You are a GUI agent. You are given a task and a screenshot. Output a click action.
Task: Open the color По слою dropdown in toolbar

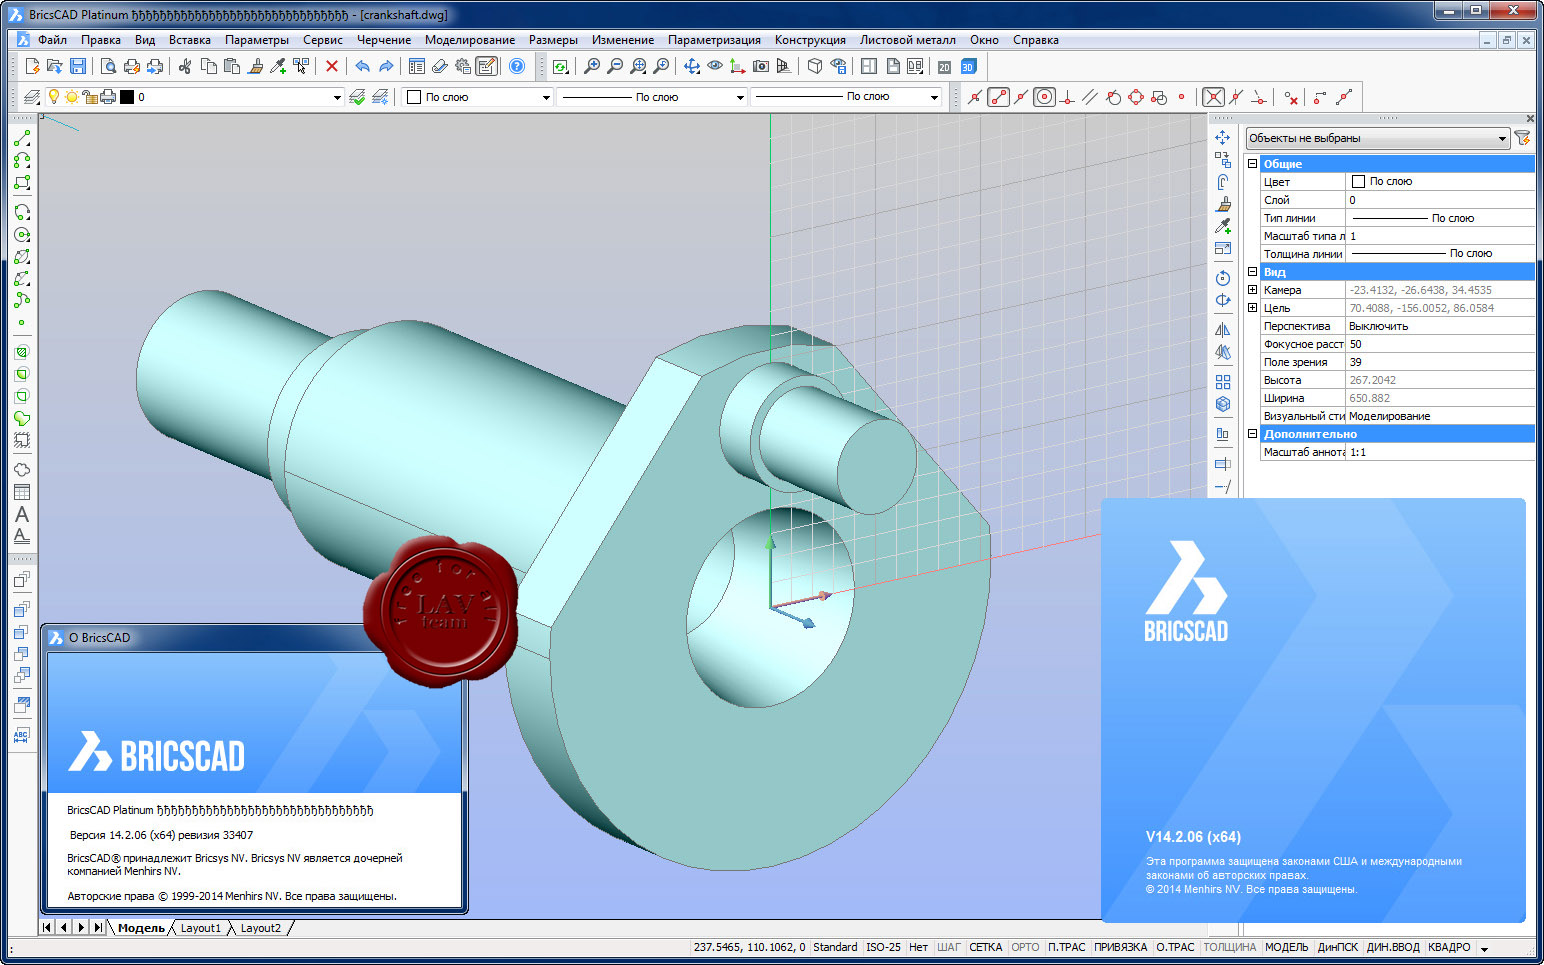click(546, 97)
